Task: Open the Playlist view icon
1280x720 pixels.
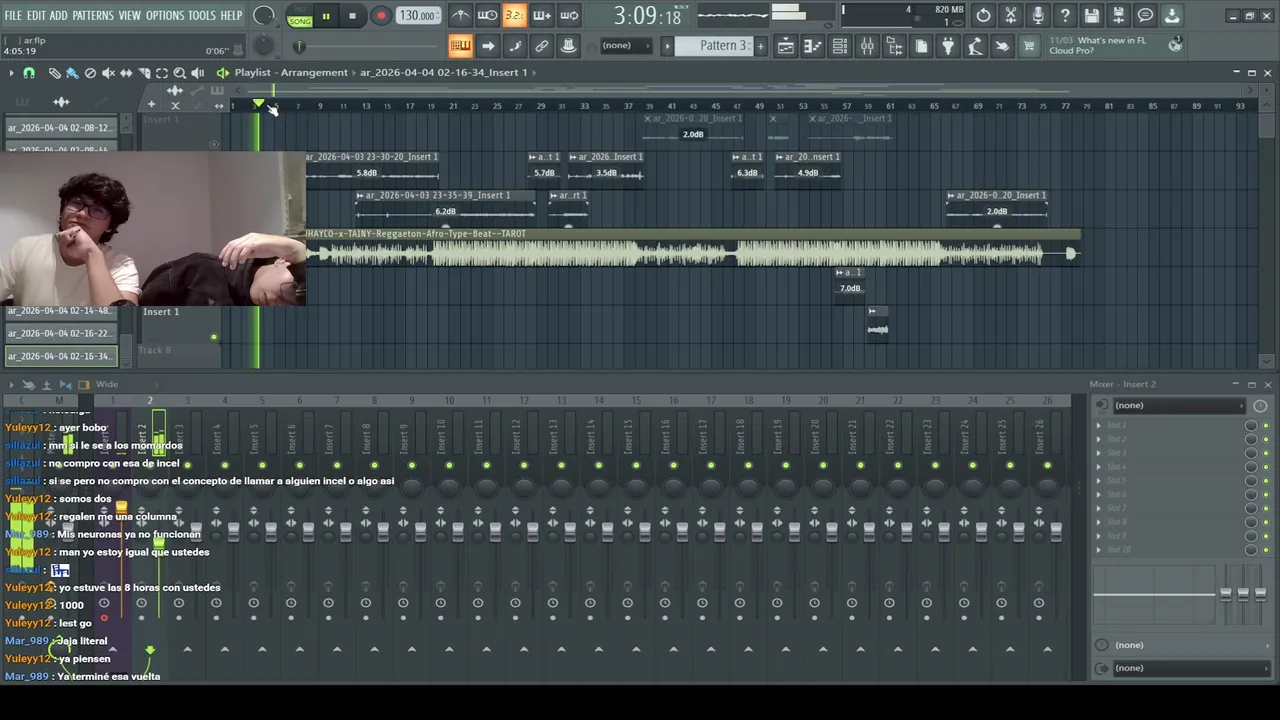Action: point(786,46)
